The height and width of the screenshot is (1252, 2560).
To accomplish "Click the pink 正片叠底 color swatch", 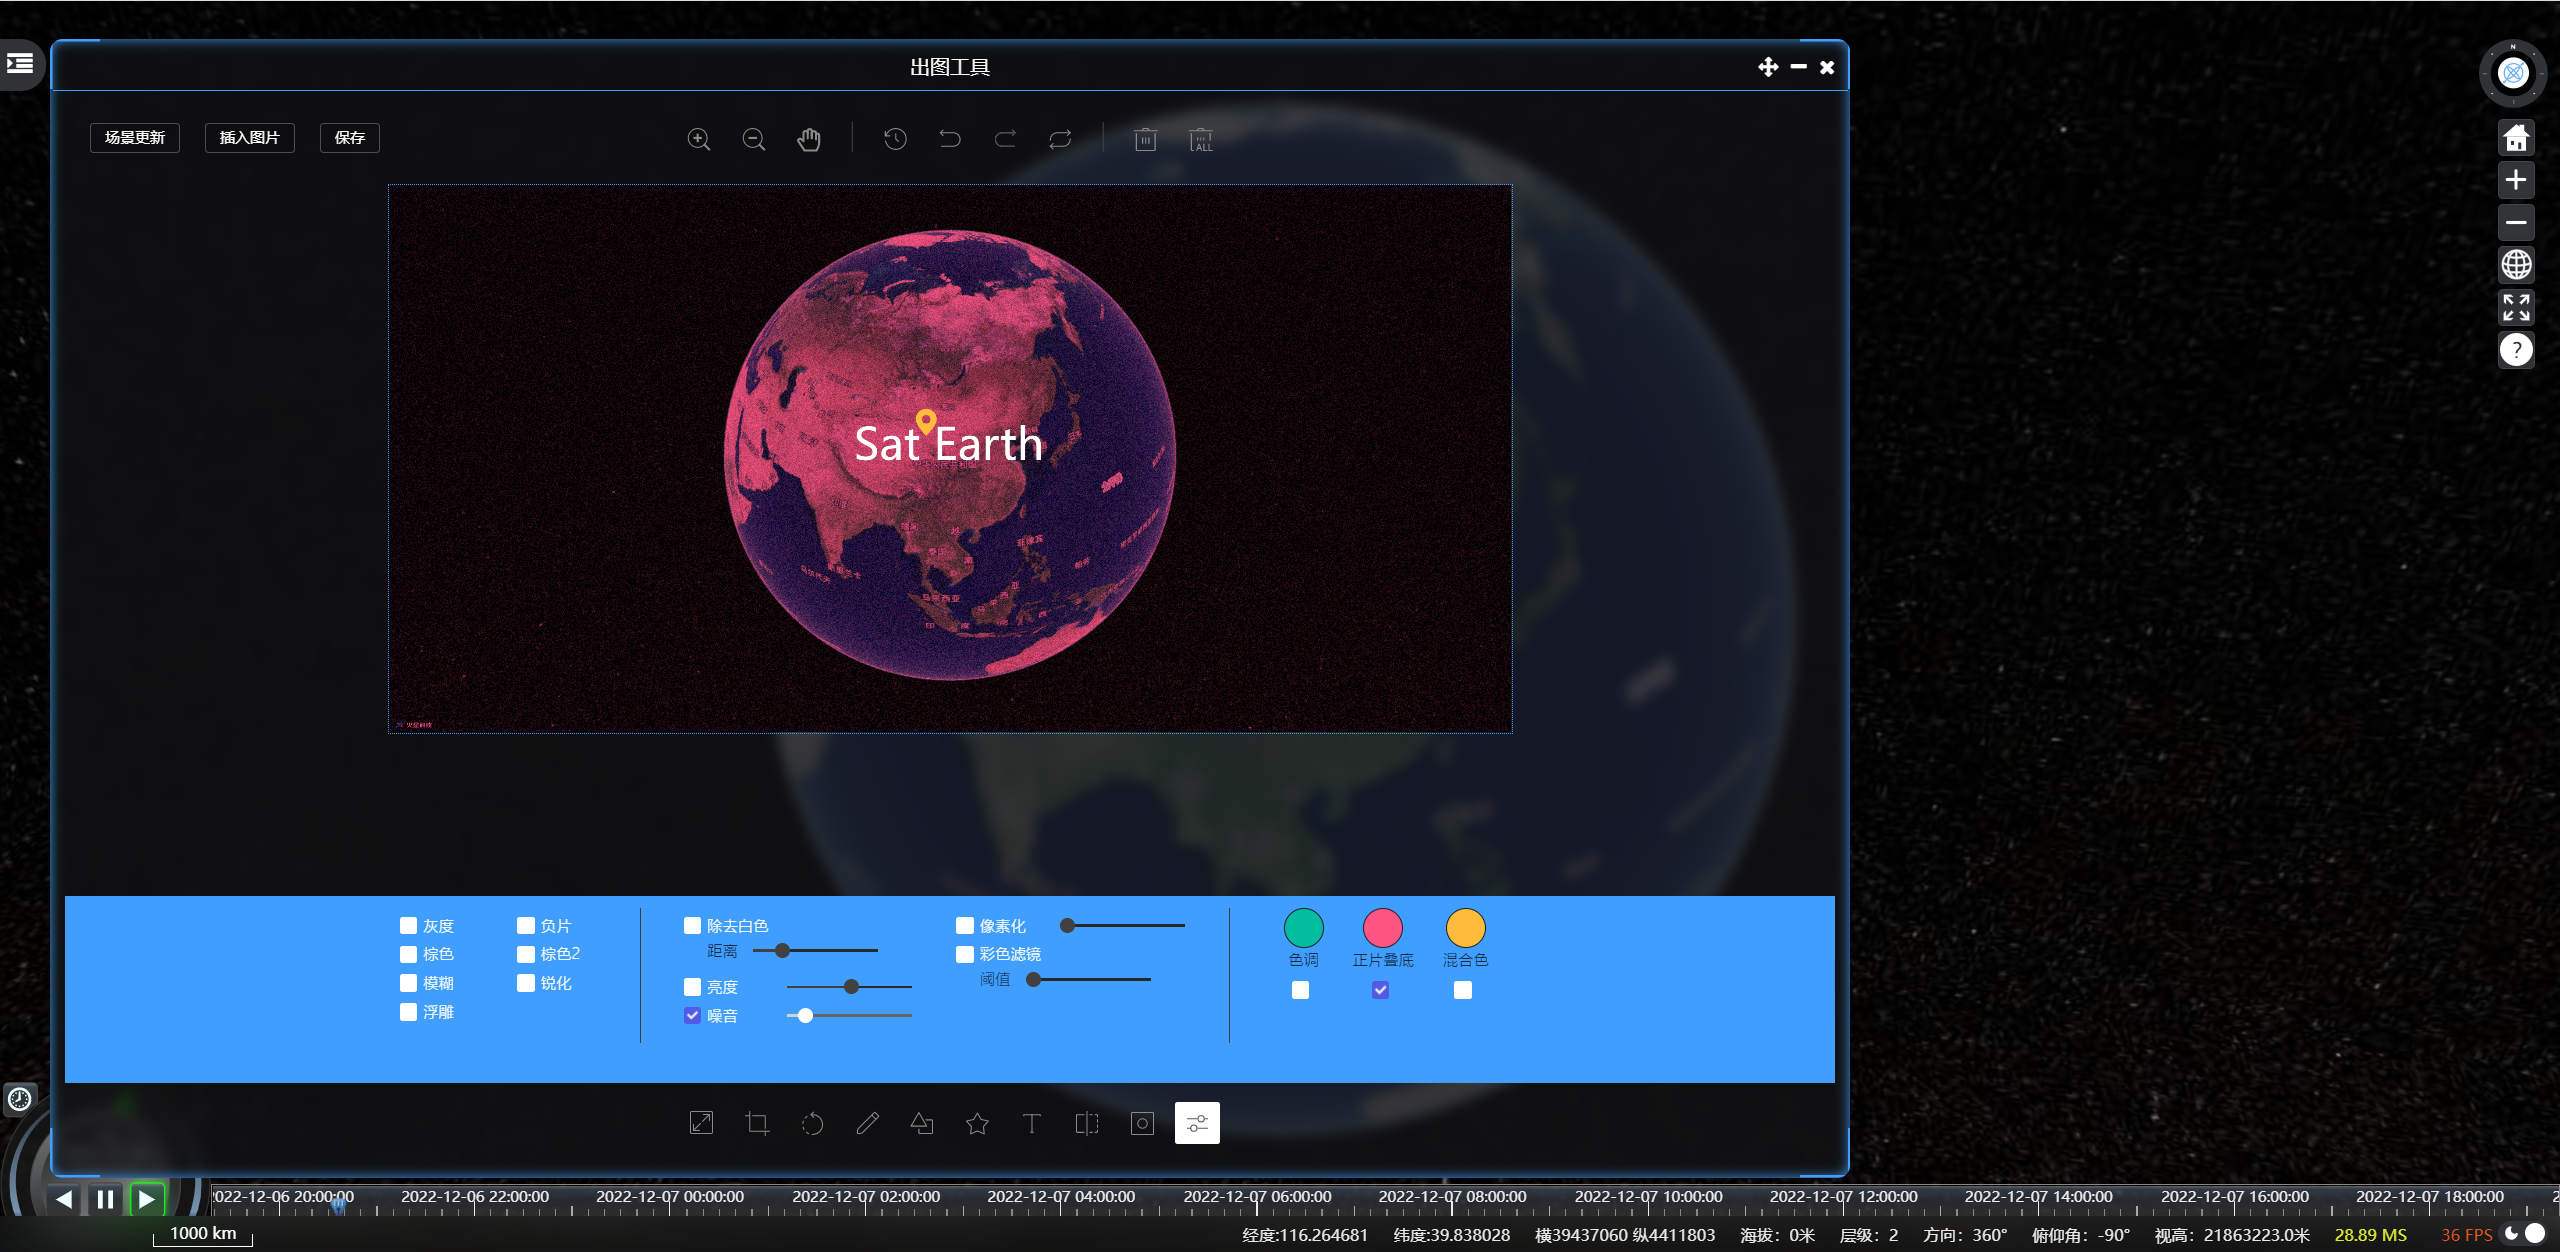I will click(x=1382, y=927).
